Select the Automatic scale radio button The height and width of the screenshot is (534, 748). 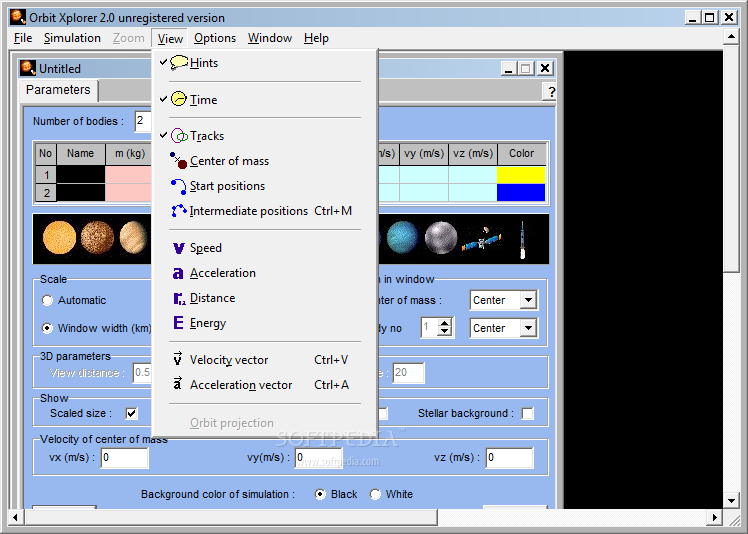pyautogui.click(x=47, y=300)
